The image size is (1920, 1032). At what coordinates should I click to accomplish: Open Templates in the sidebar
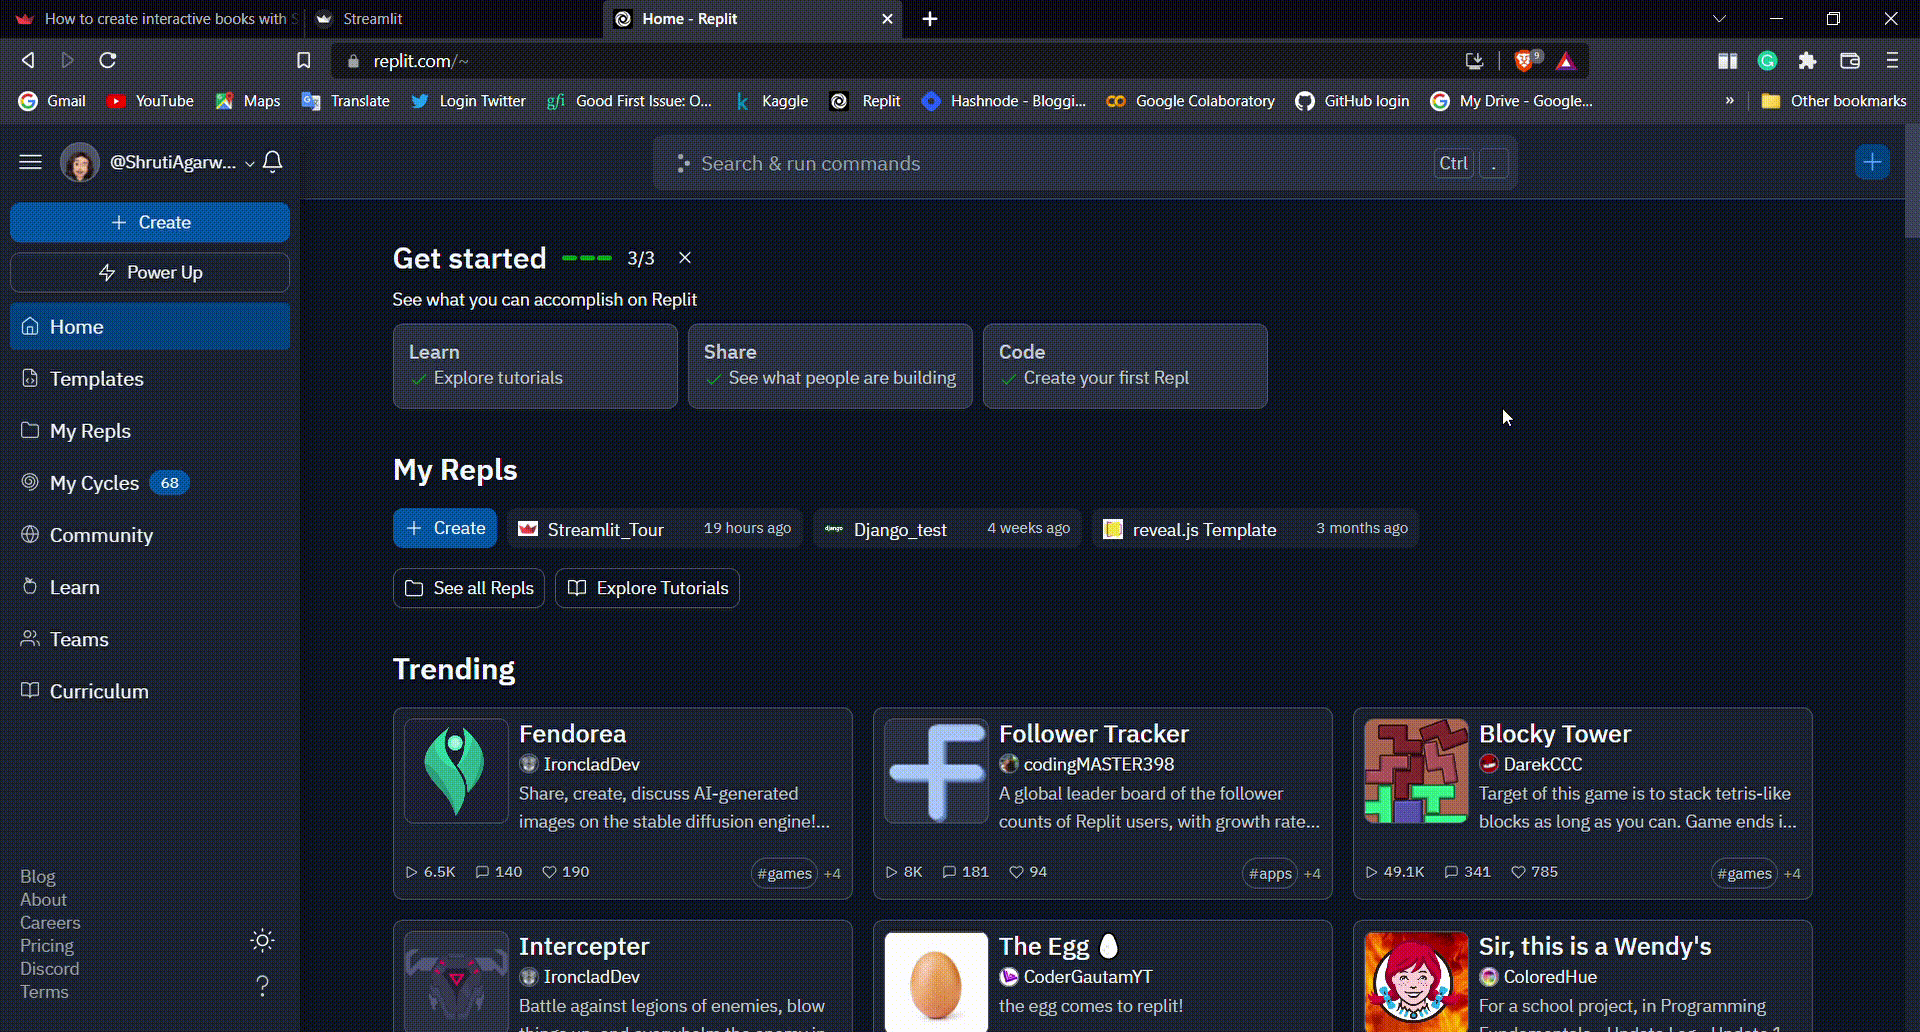pyautogui.click(x=97, y=379)
